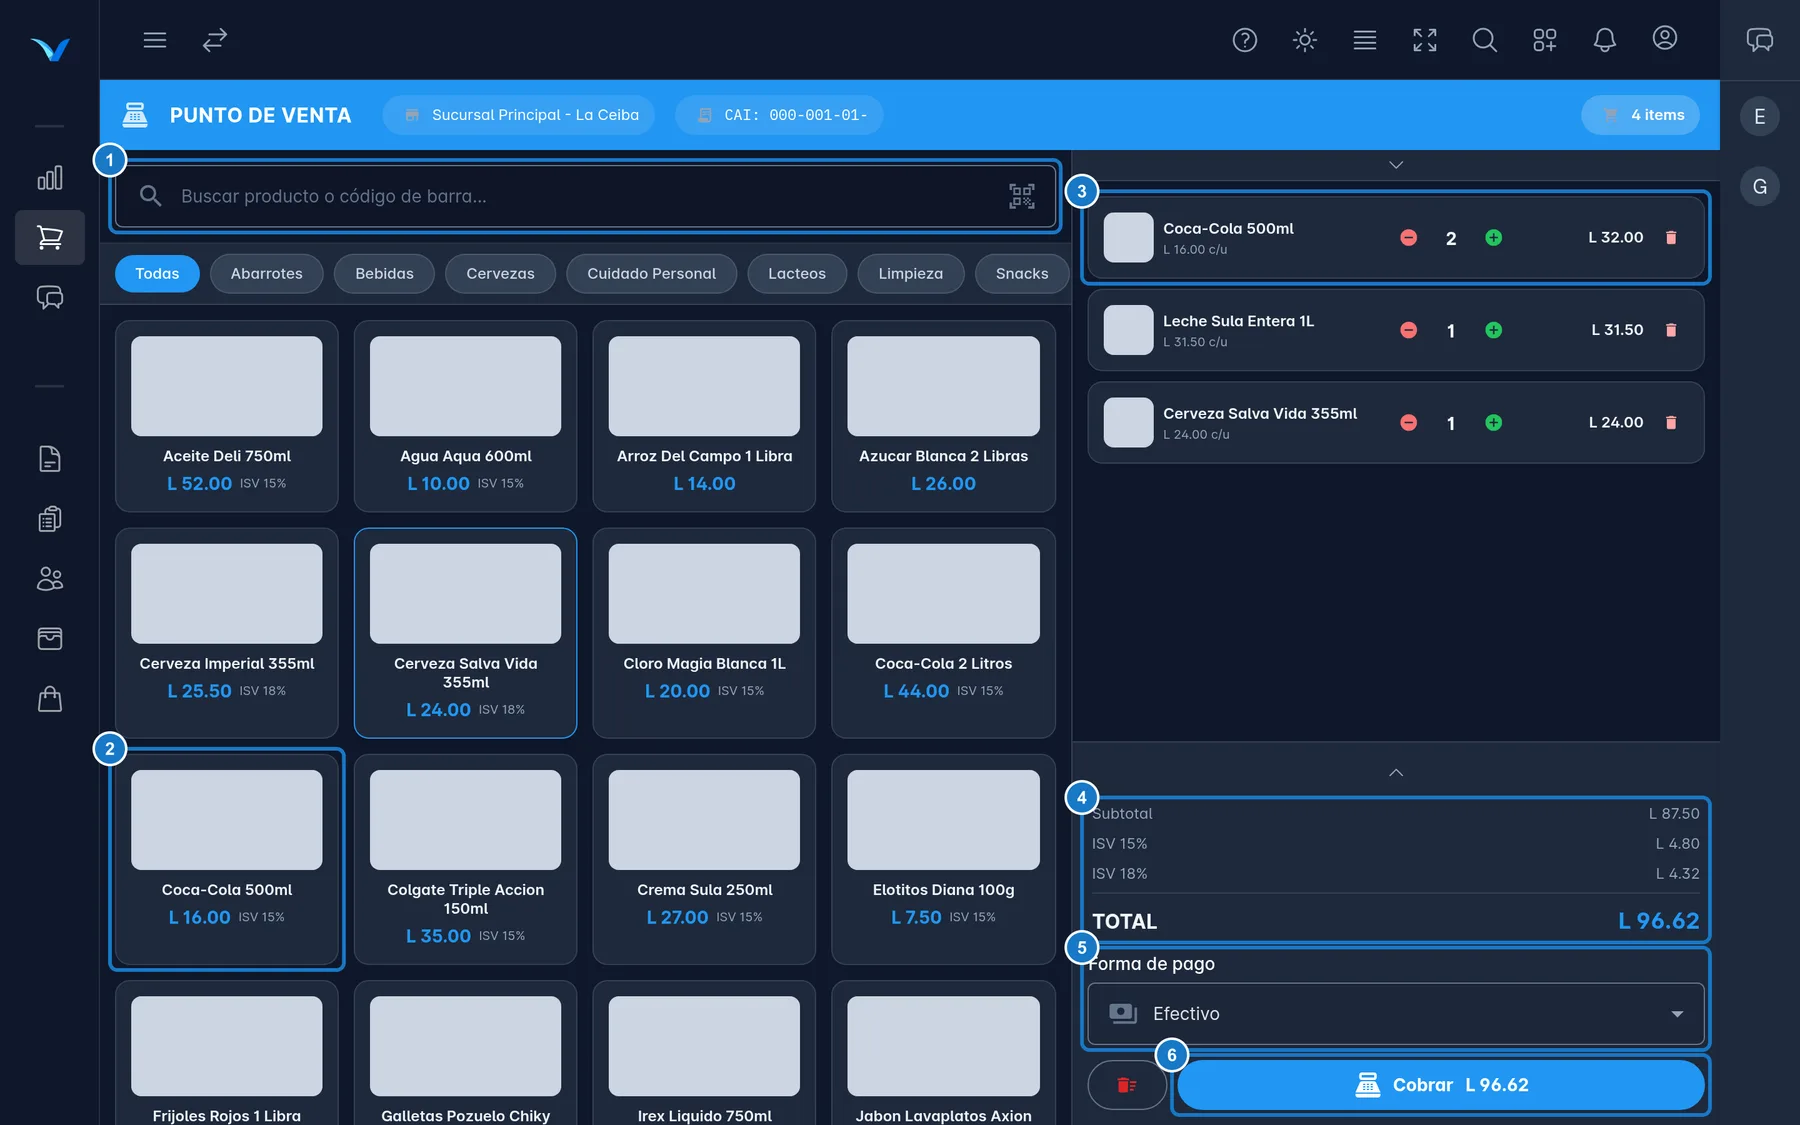Add Aceite Deli 750ml product card

pyautogui.click(x=227, y=416)
